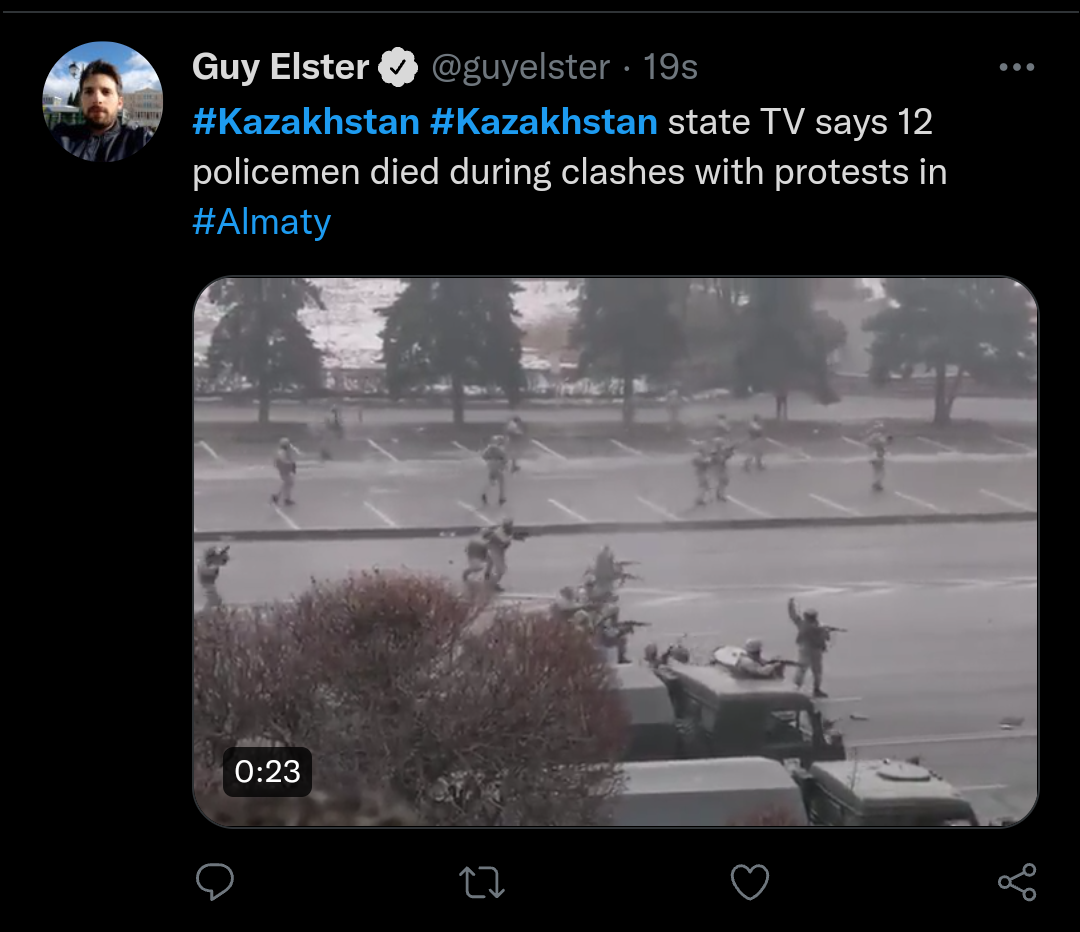Click the 19s timestamp

click(670, 68)
